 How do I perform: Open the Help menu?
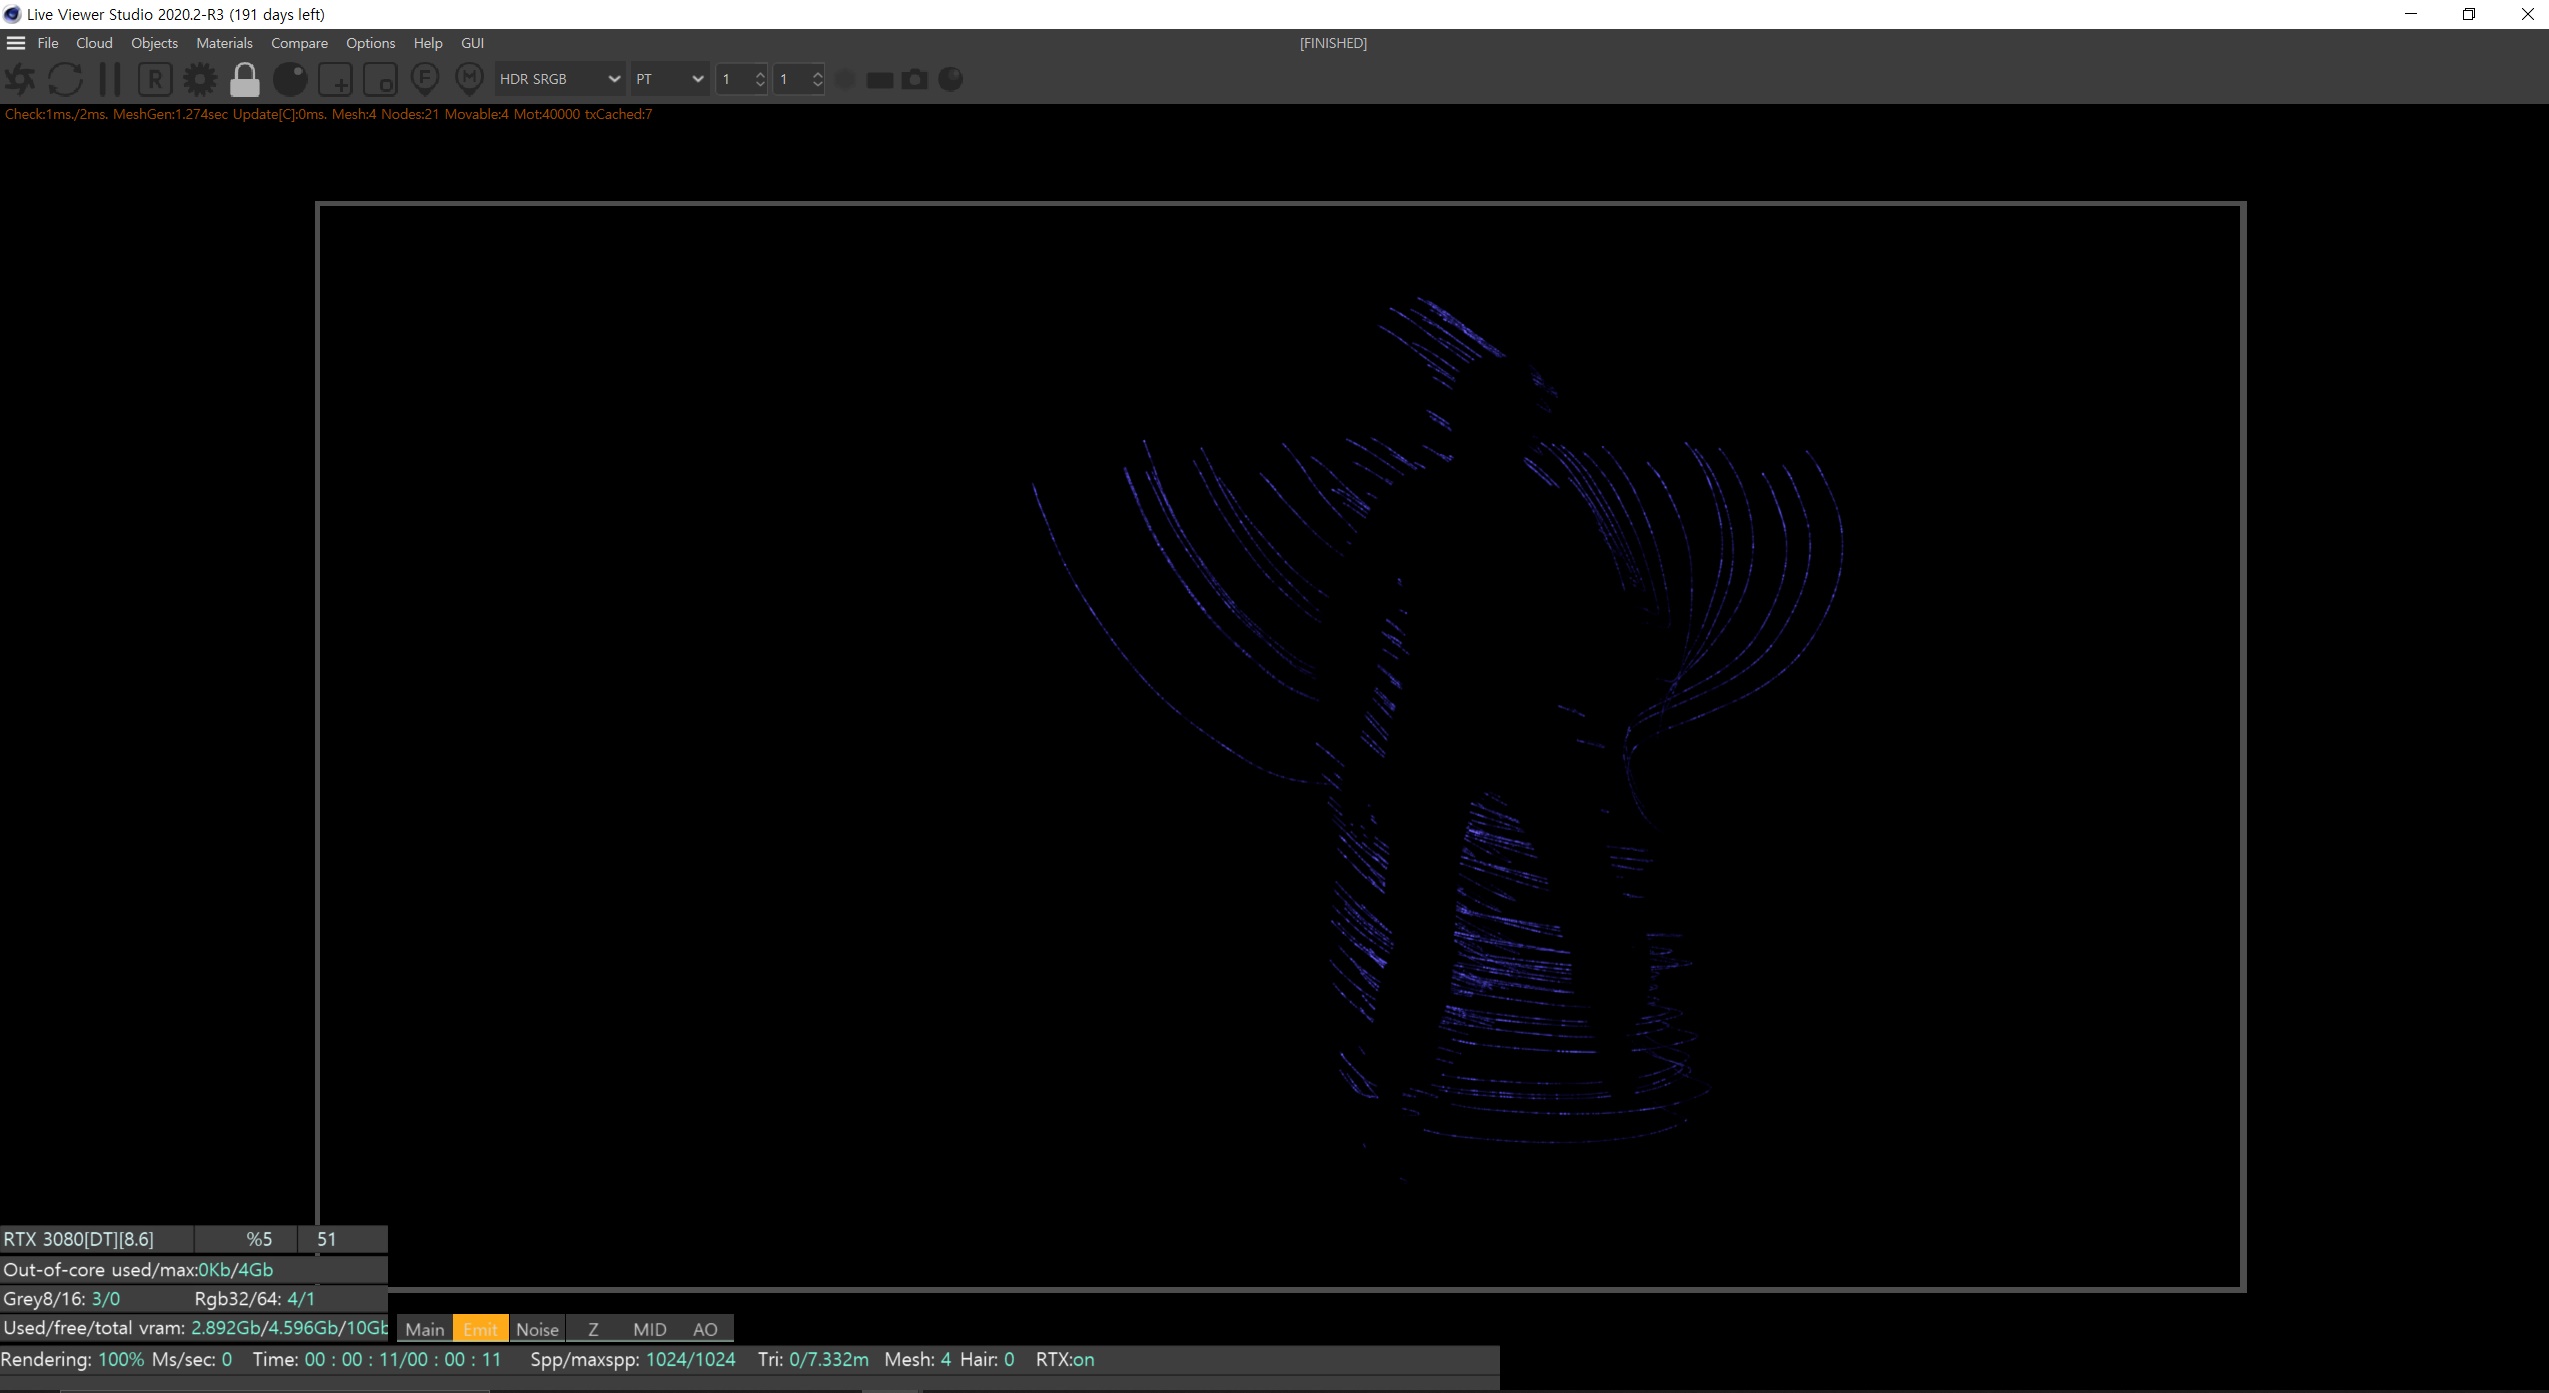point(428,43)
